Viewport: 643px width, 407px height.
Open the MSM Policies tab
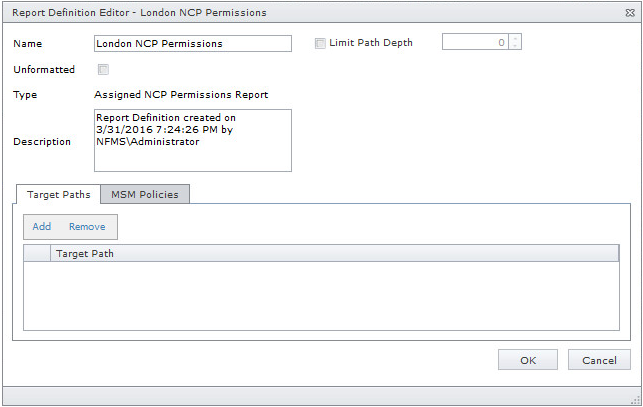145,194
